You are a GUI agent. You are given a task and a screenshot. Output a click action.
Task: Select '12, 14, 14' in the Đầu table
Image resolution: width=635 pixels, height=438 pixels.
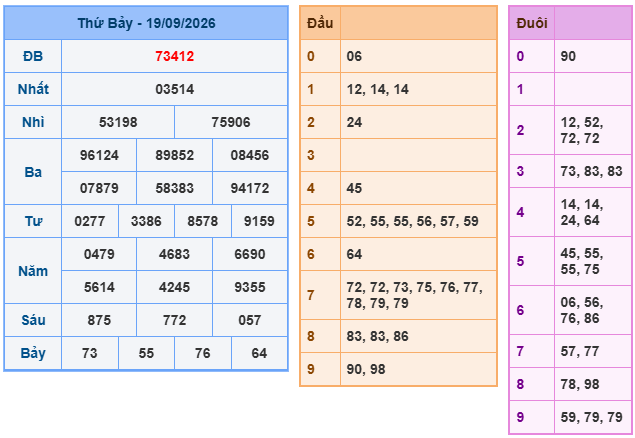click(377, 89)
